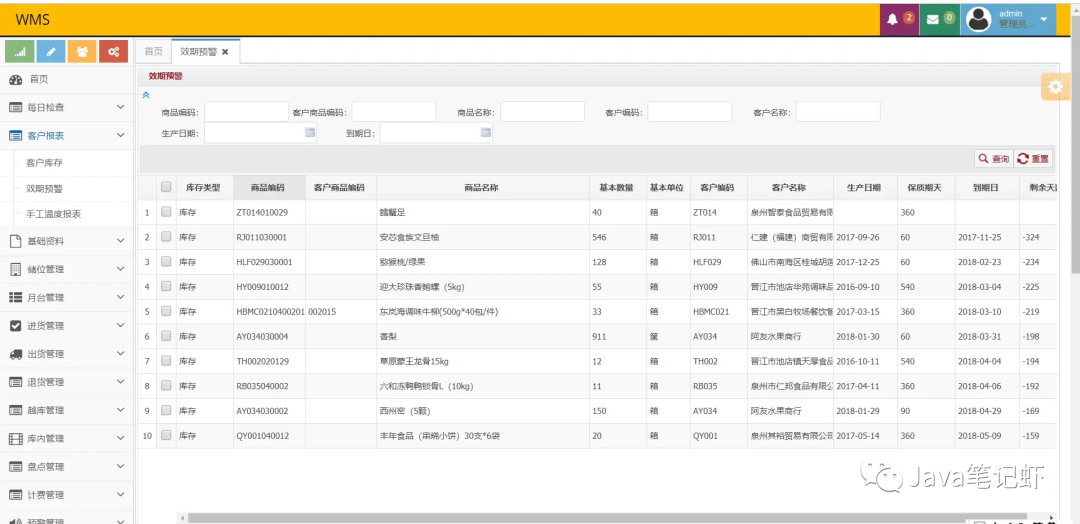Check the row checkbox for 安芯食族文旦柚
Image resolution: width=1080 pixels, height=524 pixels.
click(x=166, y=237)
